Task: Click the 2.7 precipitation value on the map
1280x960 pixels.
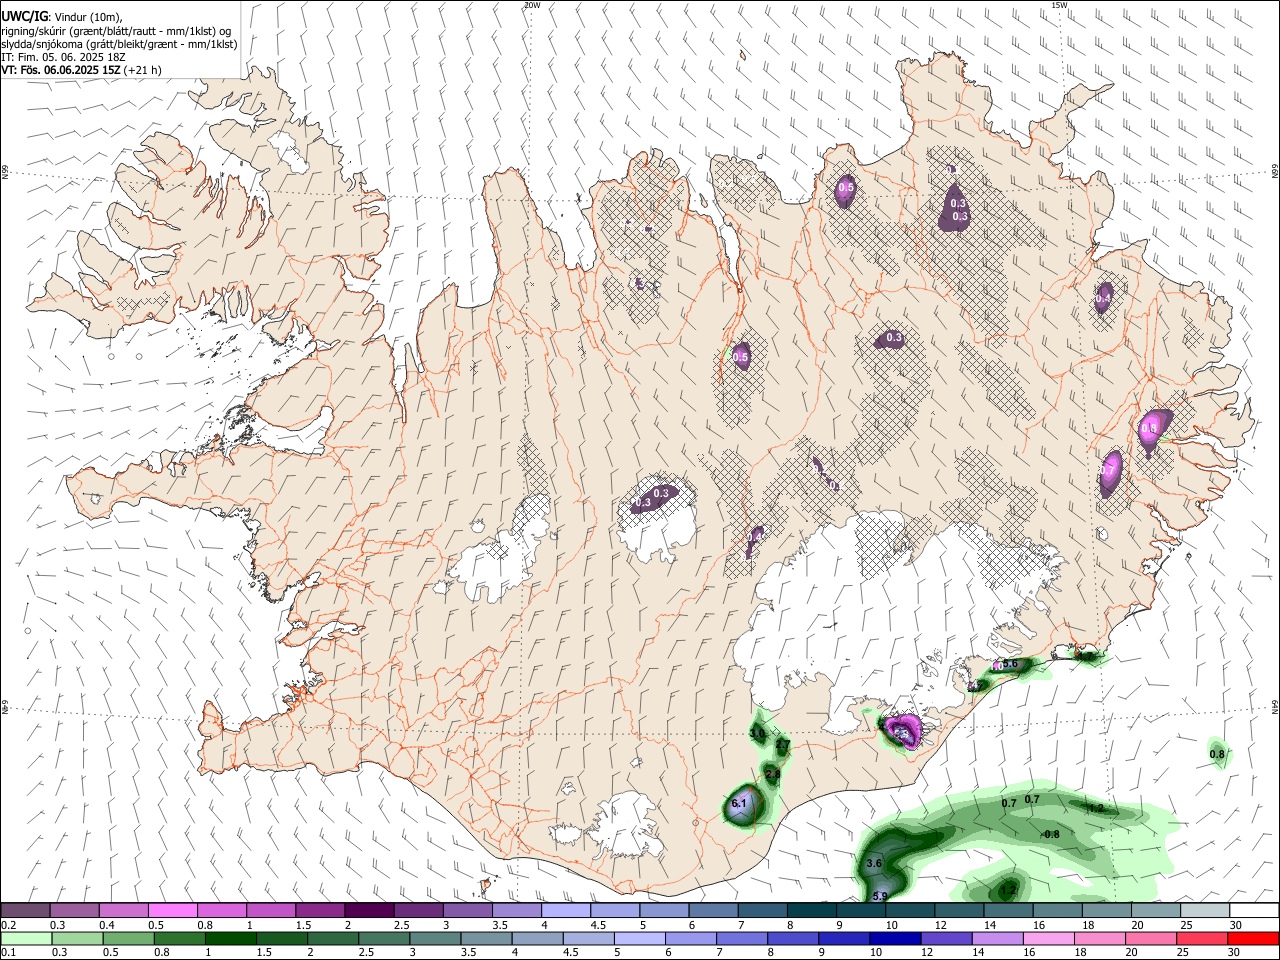Action: 783,745
